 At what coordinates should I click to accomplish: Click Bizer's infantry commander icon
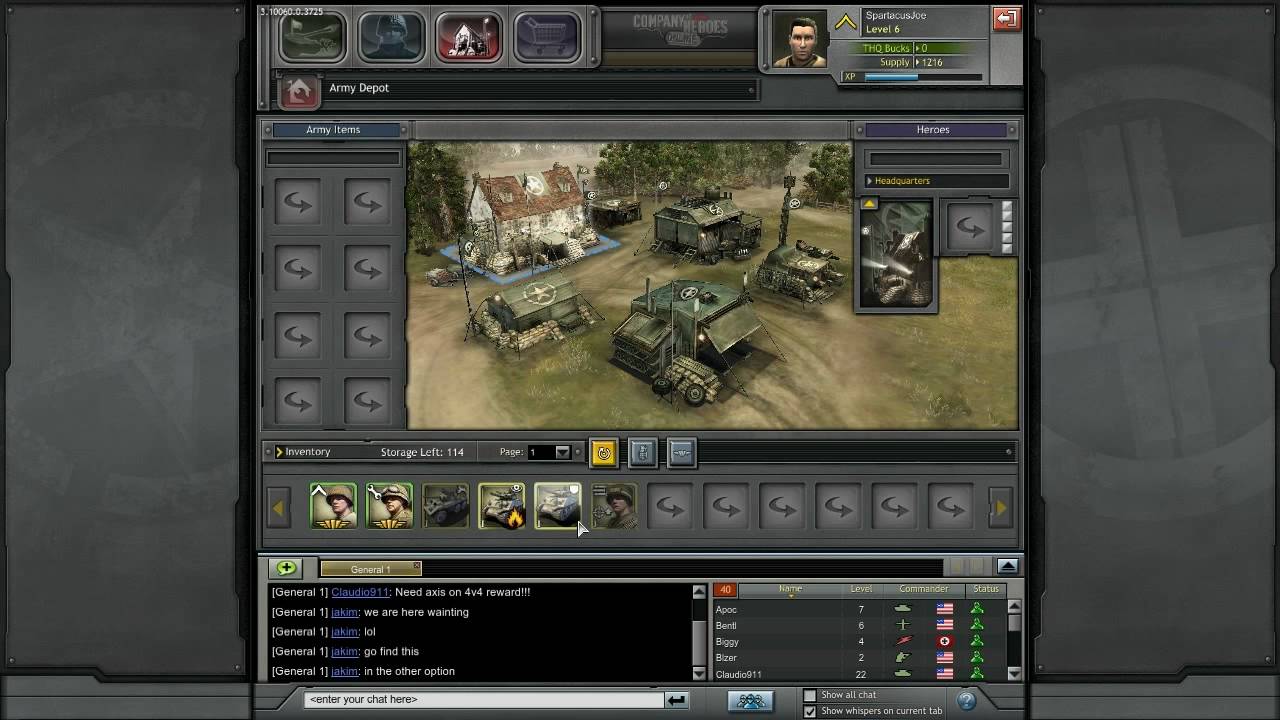pyautogui.click(x=904, y=657)
